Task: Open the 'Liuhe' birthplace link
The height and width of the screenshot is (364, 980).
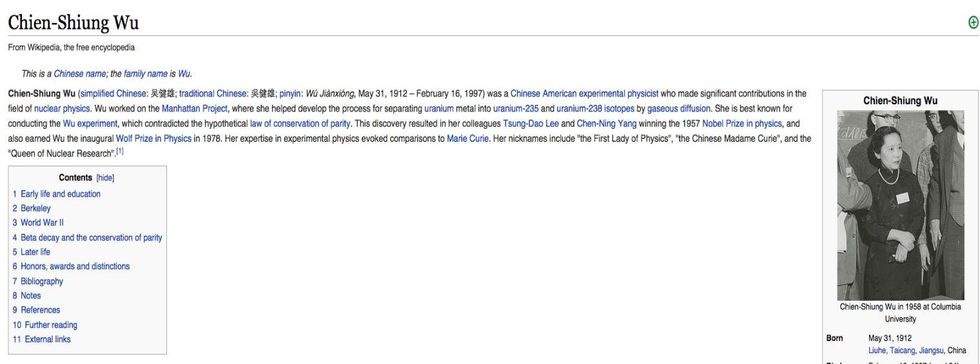Action: point(880,350)
